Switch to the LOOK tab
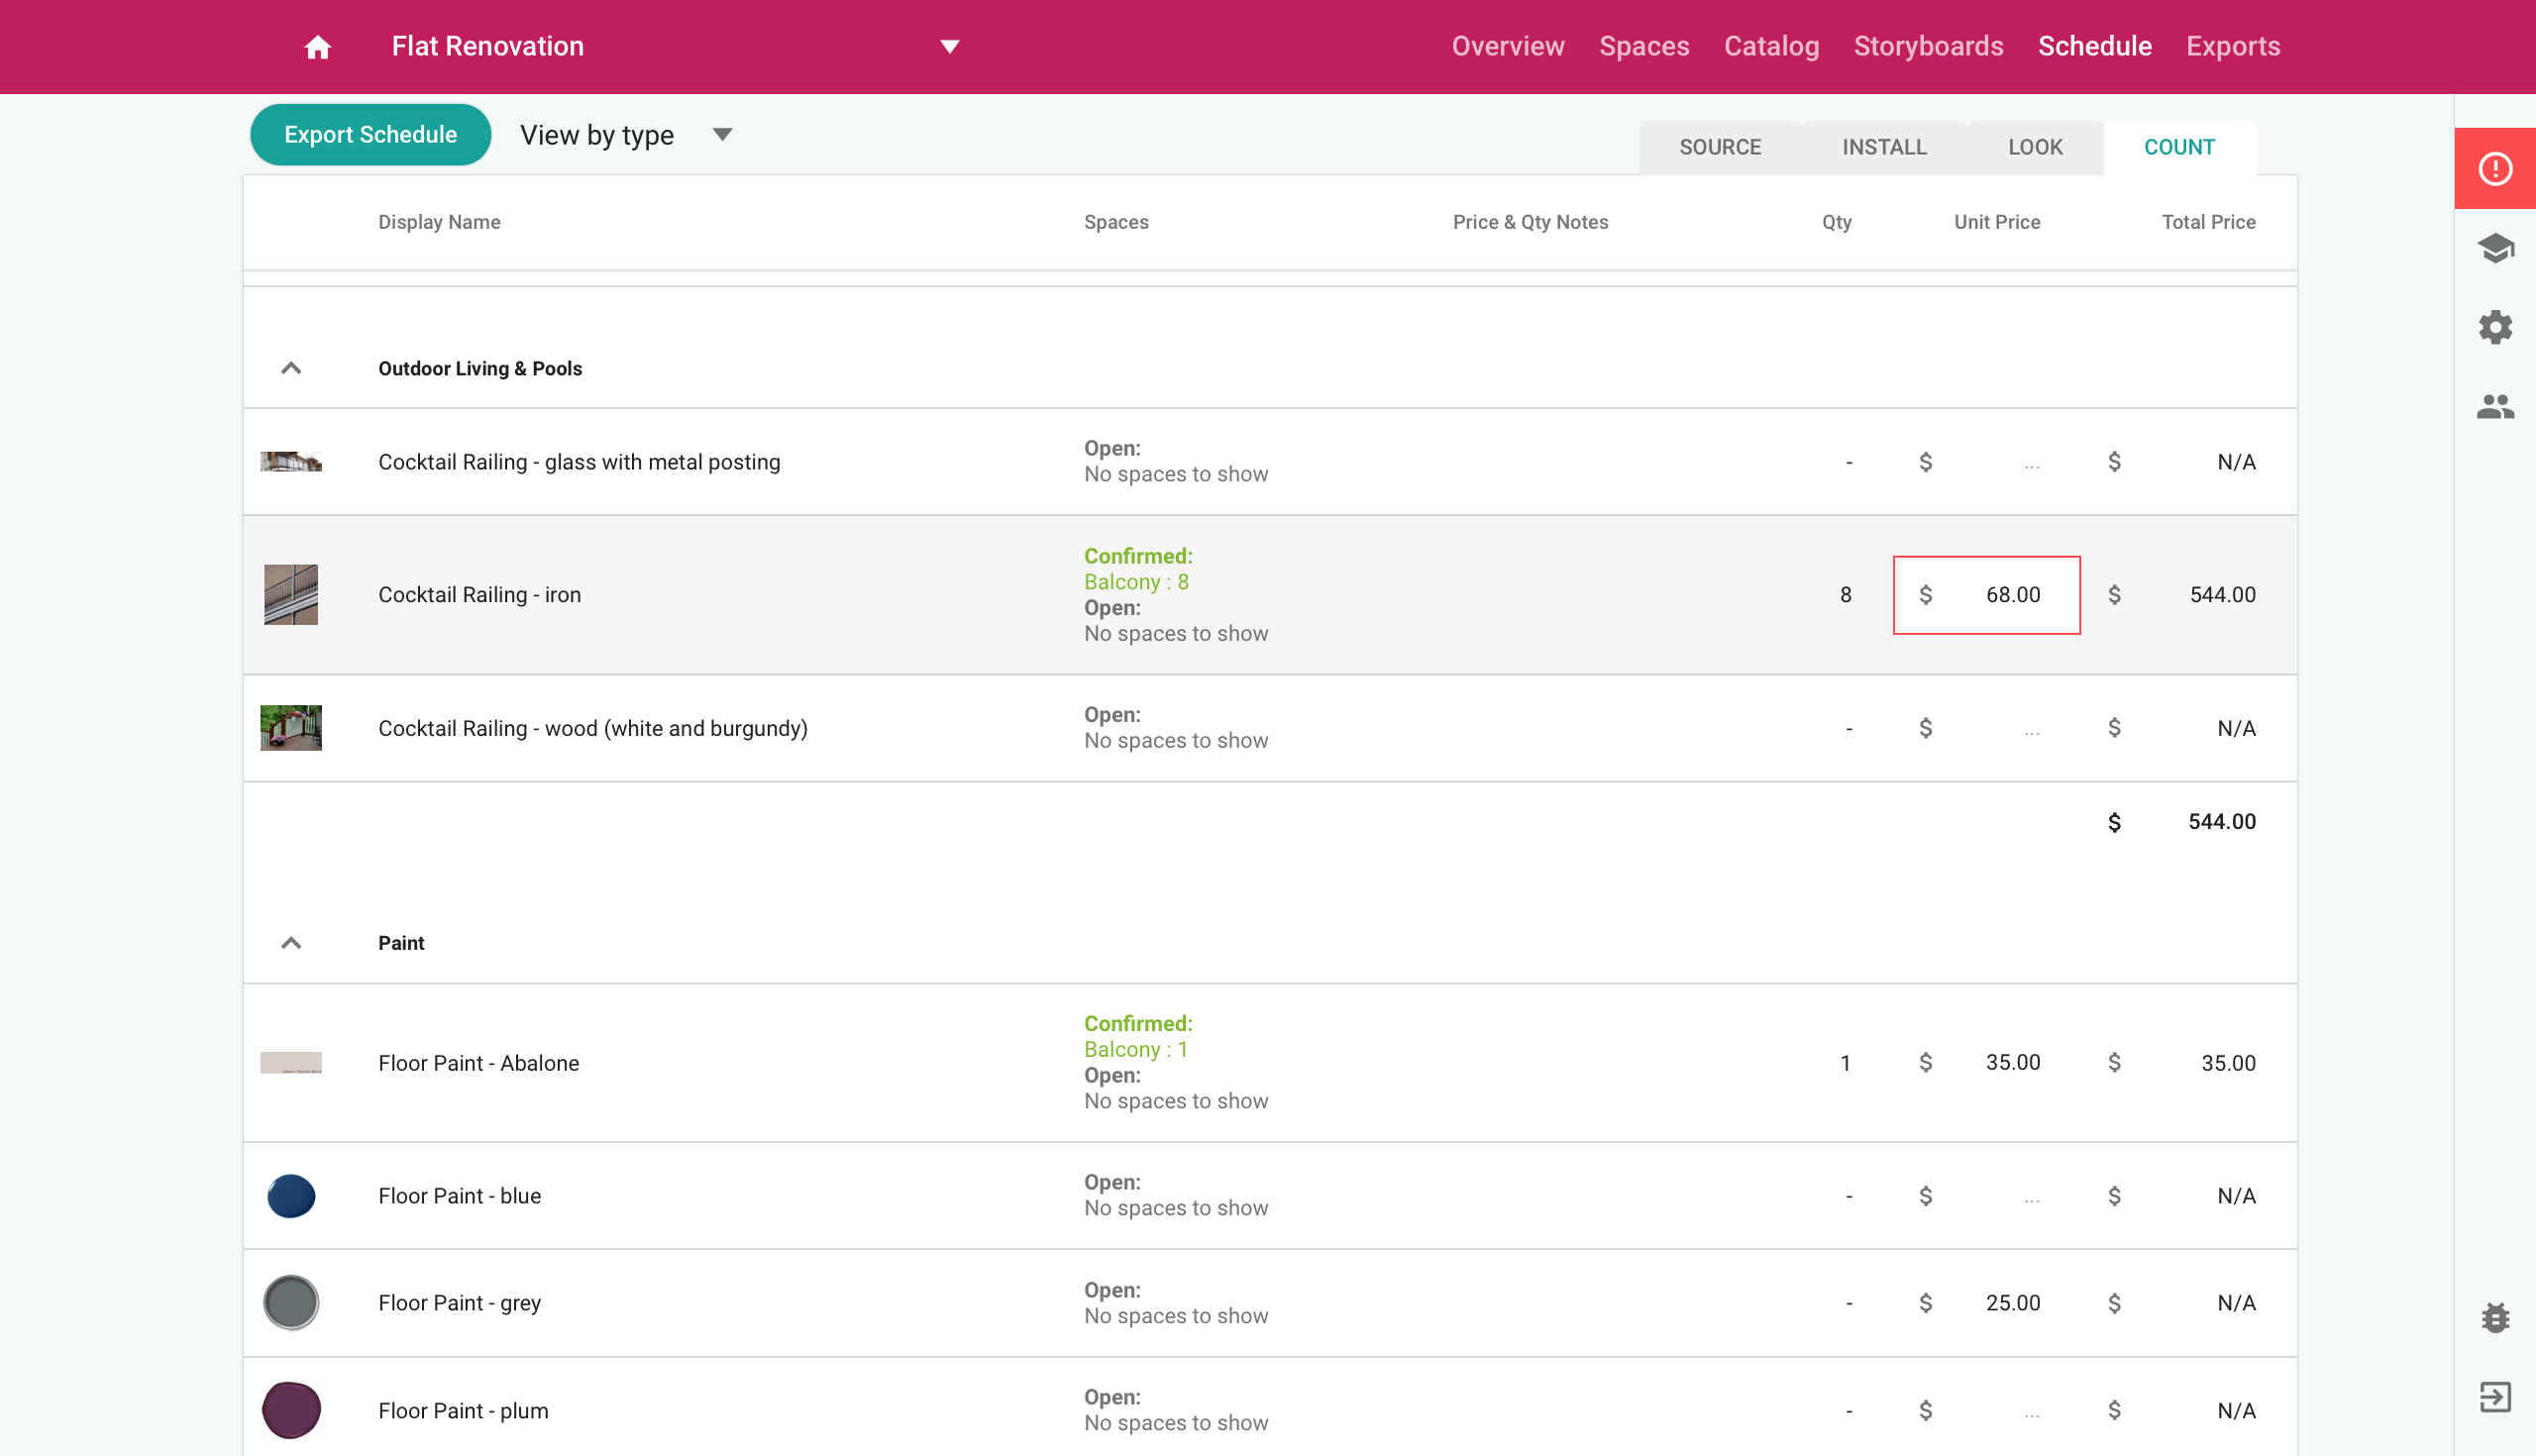 [x=2034, y=147]
